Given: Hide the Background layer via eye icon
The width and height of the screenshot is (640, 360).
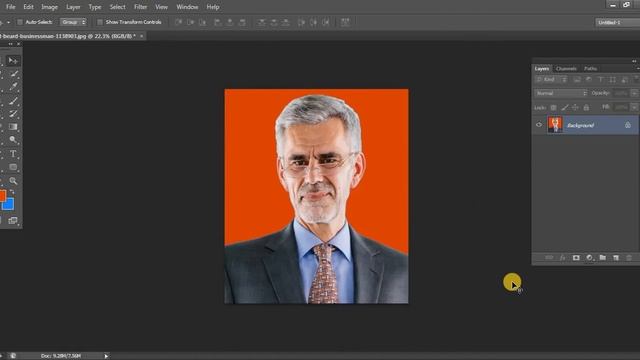Looking at the screenshot, I should tap(539, 125).
